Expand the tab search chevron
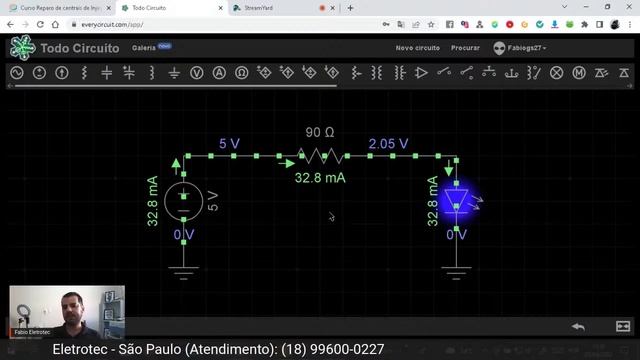Image resolution: width=640 pixels, height=360 pixels. point(564,7)
